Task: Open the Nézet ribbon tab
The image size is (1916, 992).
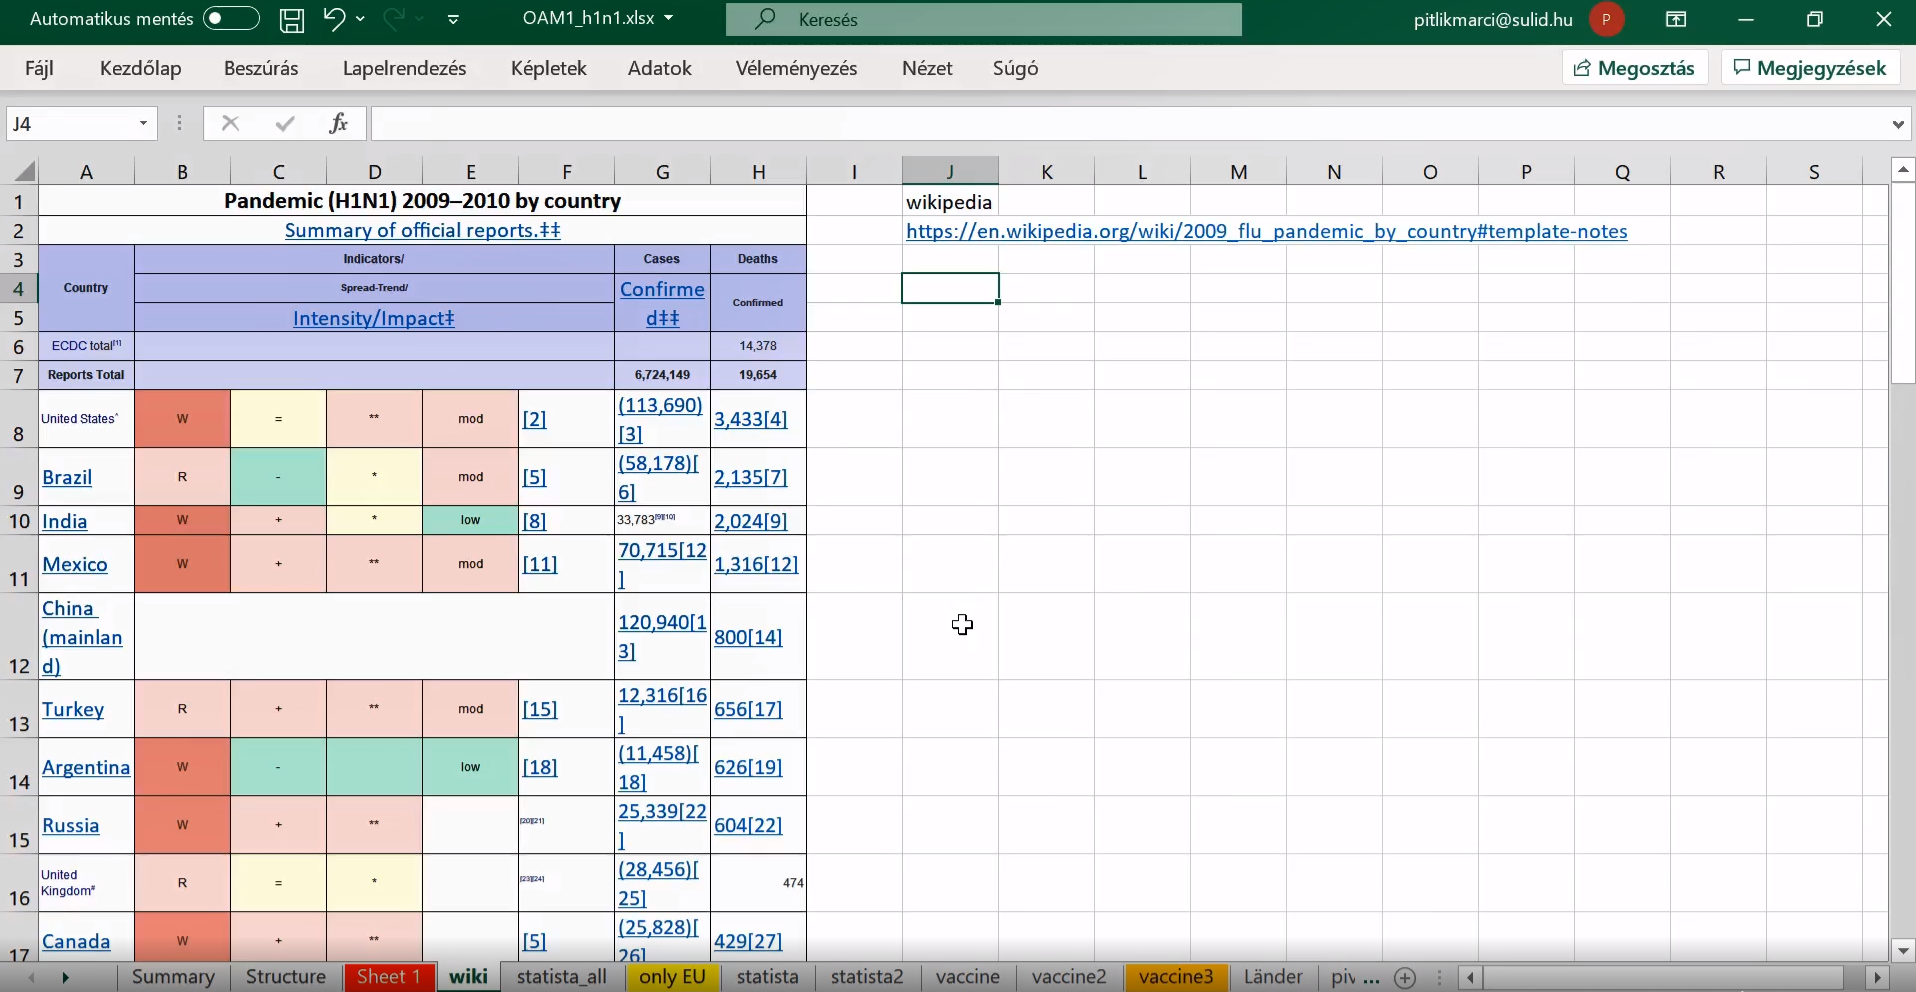Action: click(928, 68)
